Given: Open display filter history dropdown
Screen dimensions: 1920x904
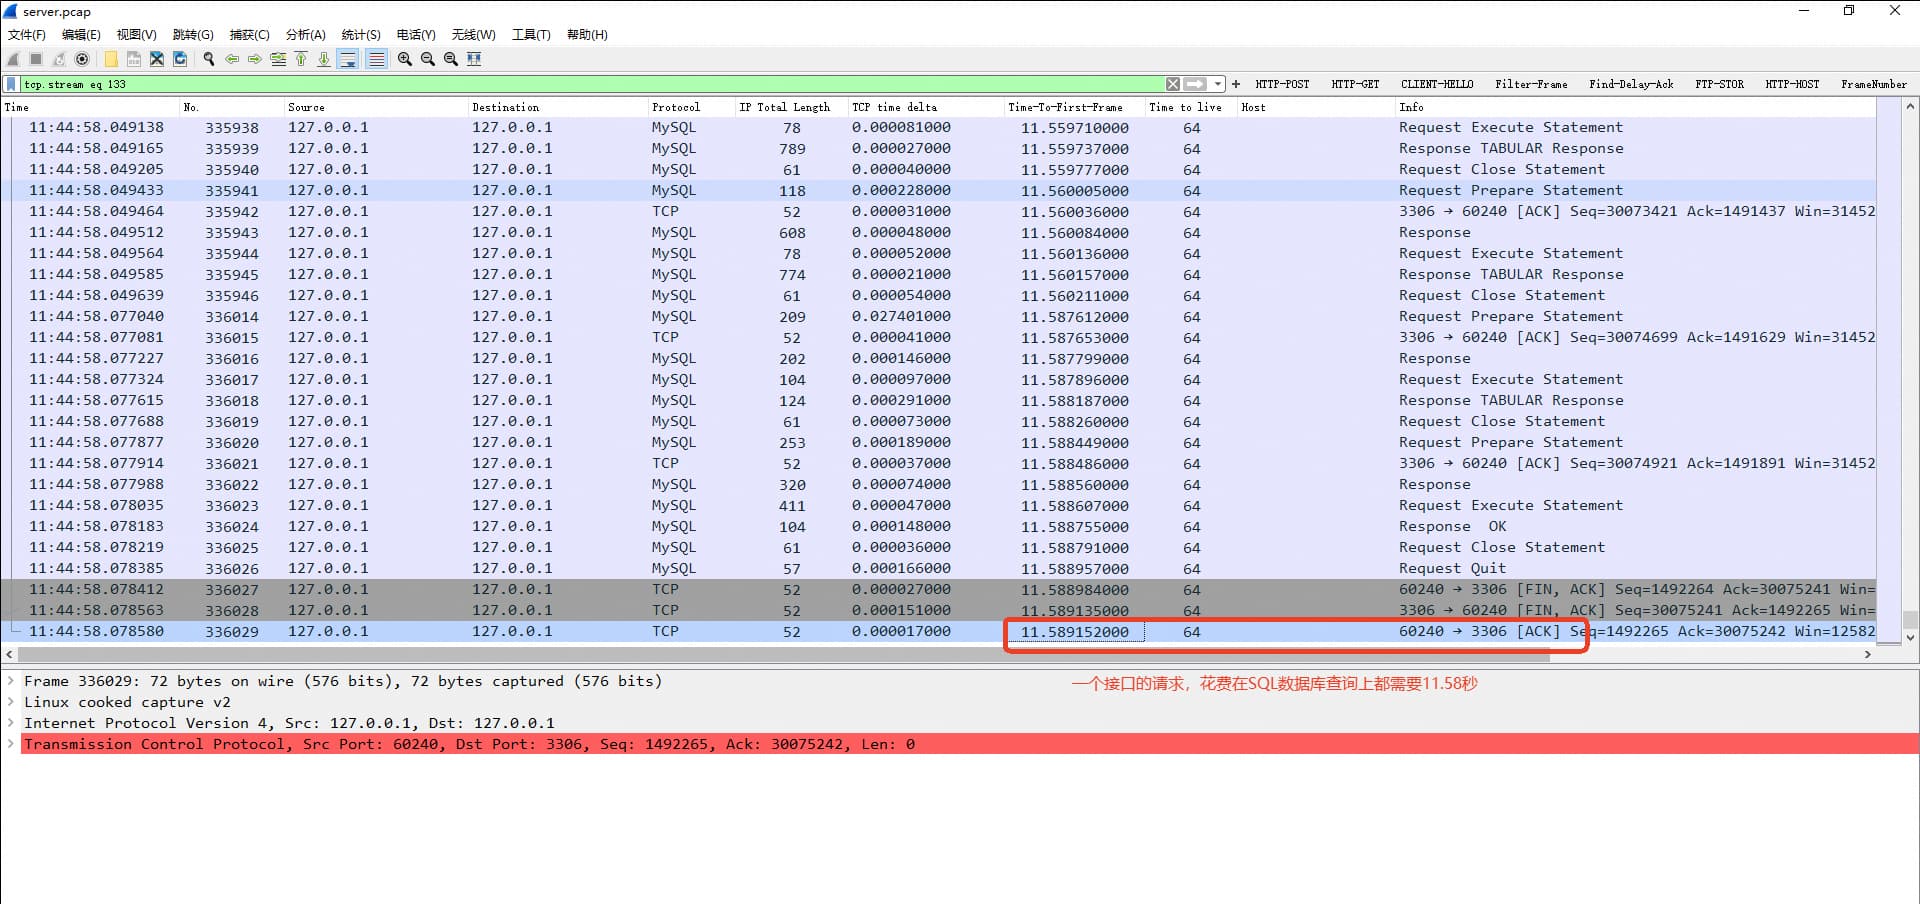Looking at the screenshot, I should tap(1218, 84).
